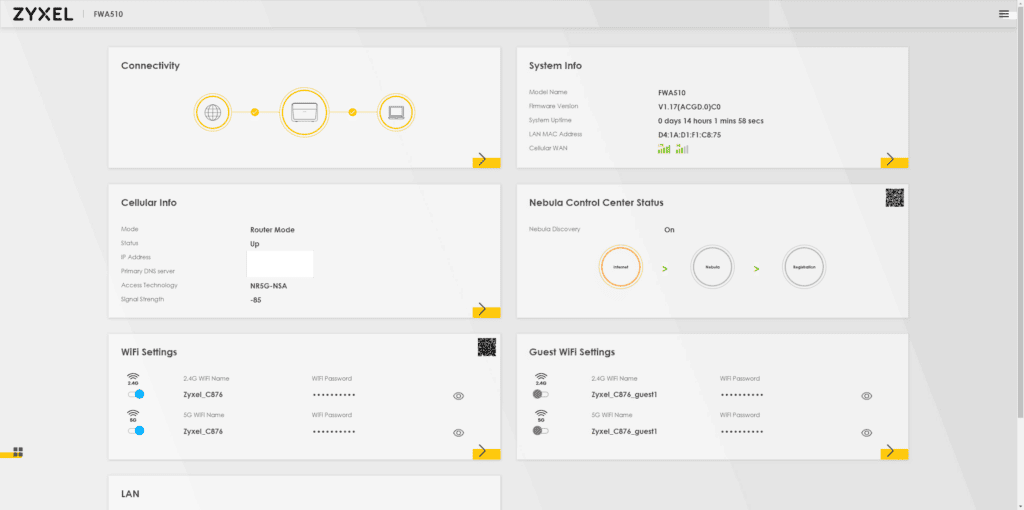Viewport: 1024px width, 510px height.
Task: Toggle the 5G WiFi switch for Zyxel_C876
Action: (x=136, y=431)
